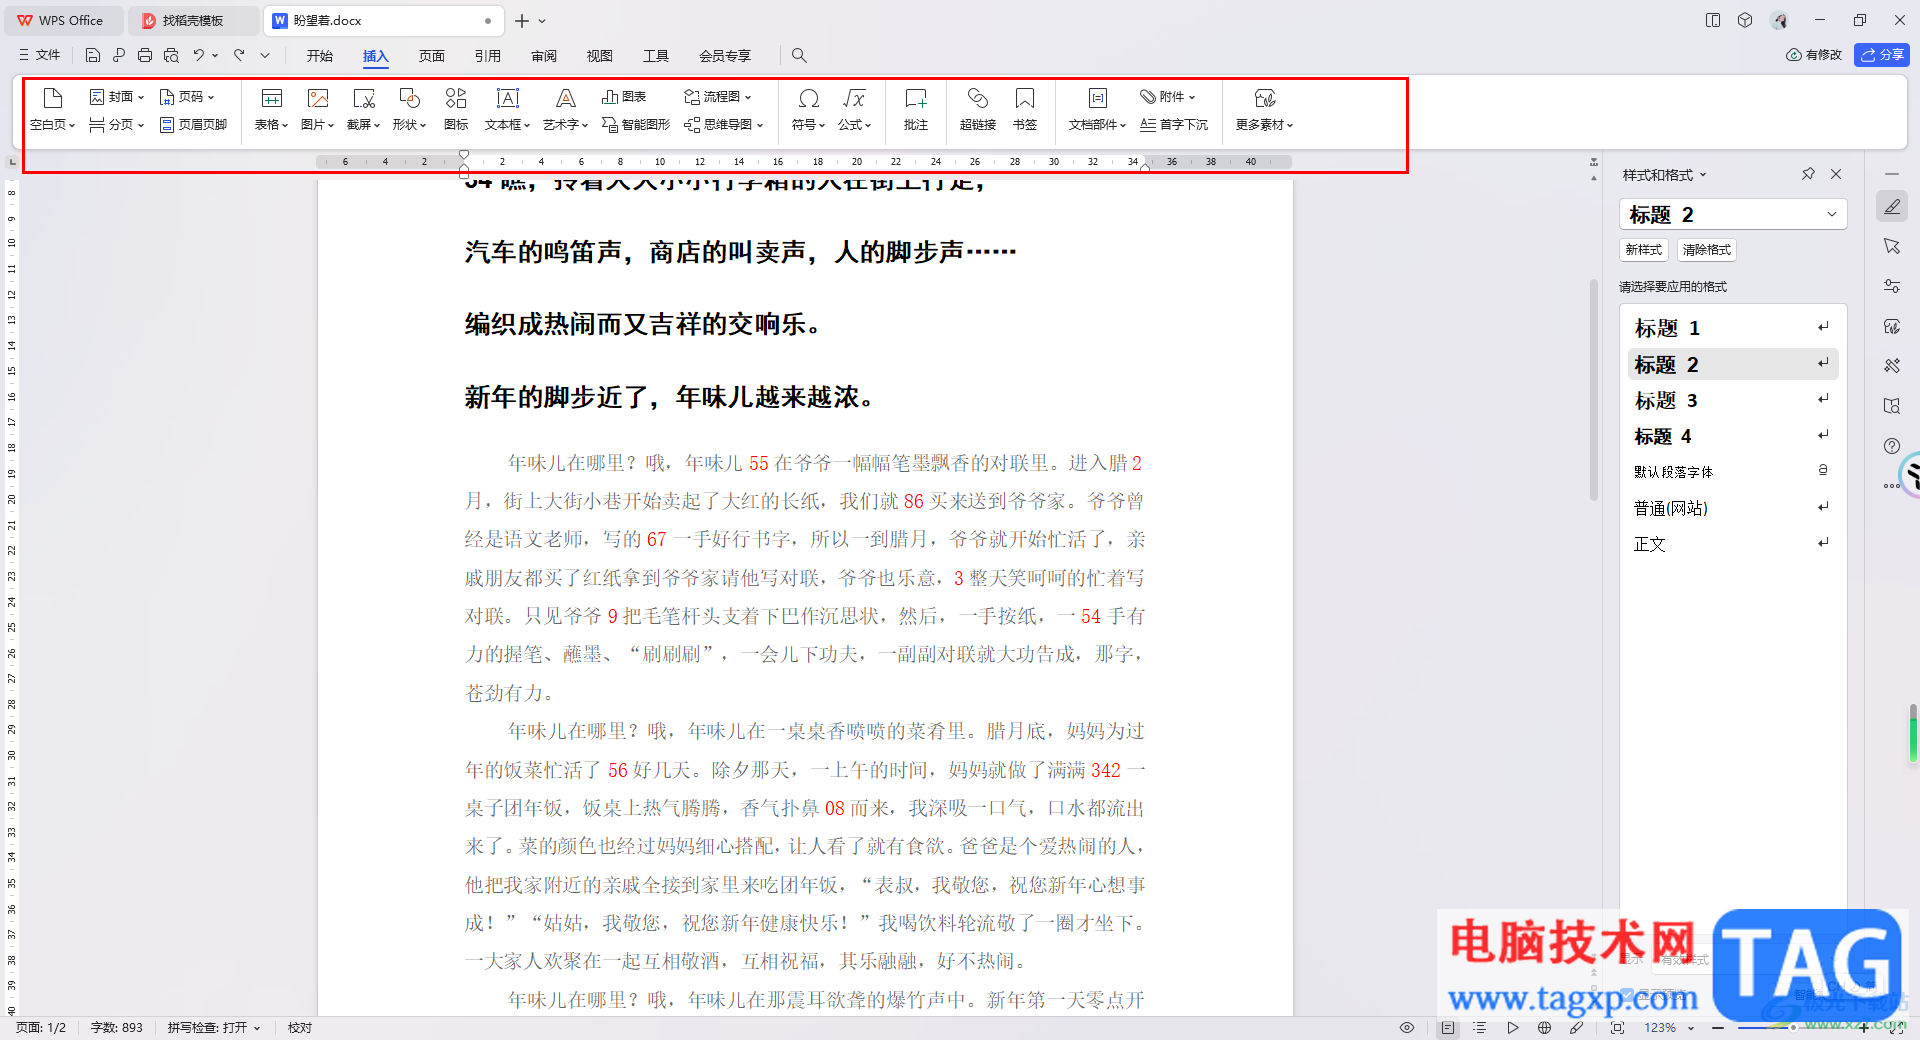The width and height of the screenshot is (1920, 1040).
Task: Click the 图标 icon library button
Action: click(456, 109)
